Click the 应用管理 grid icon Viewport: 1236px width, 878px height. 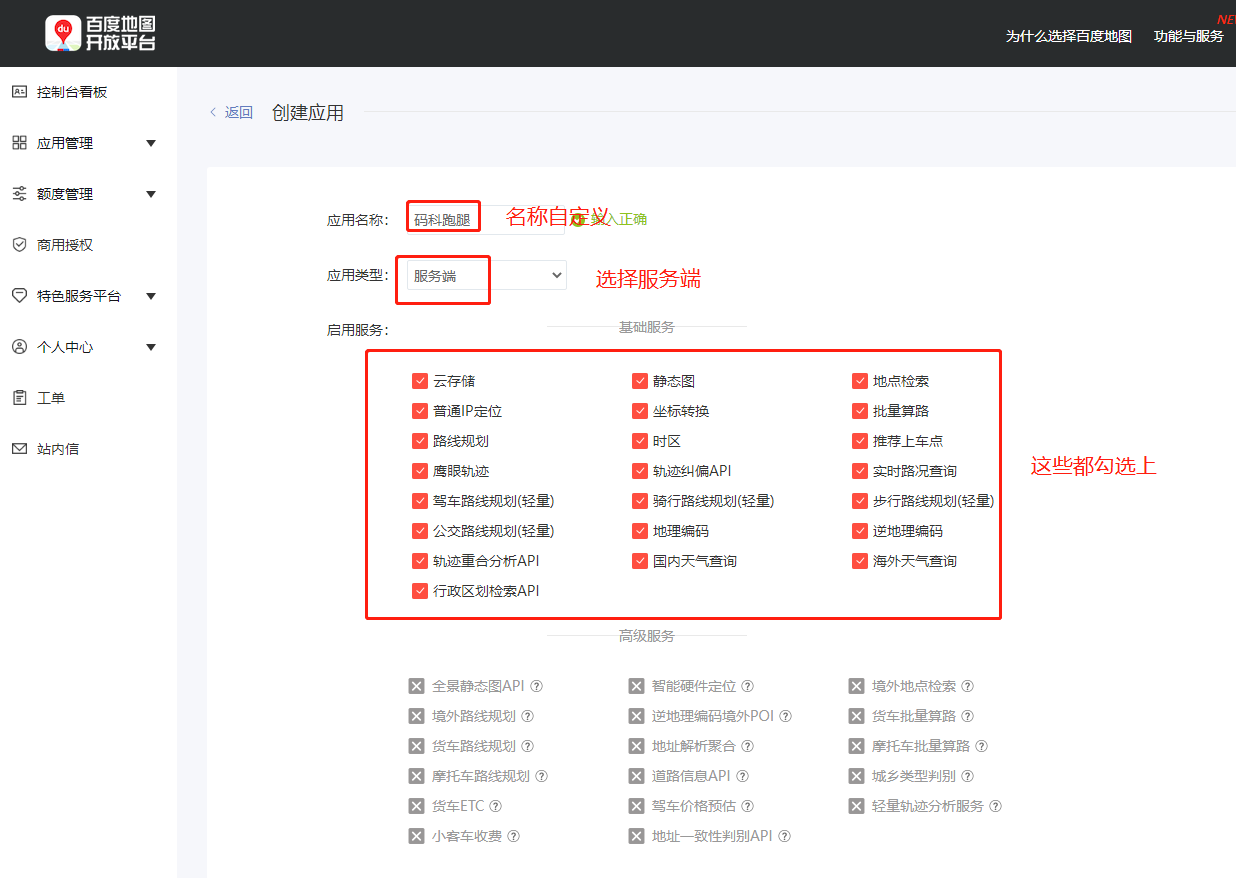pyautogui.click(x=19, y=143)
